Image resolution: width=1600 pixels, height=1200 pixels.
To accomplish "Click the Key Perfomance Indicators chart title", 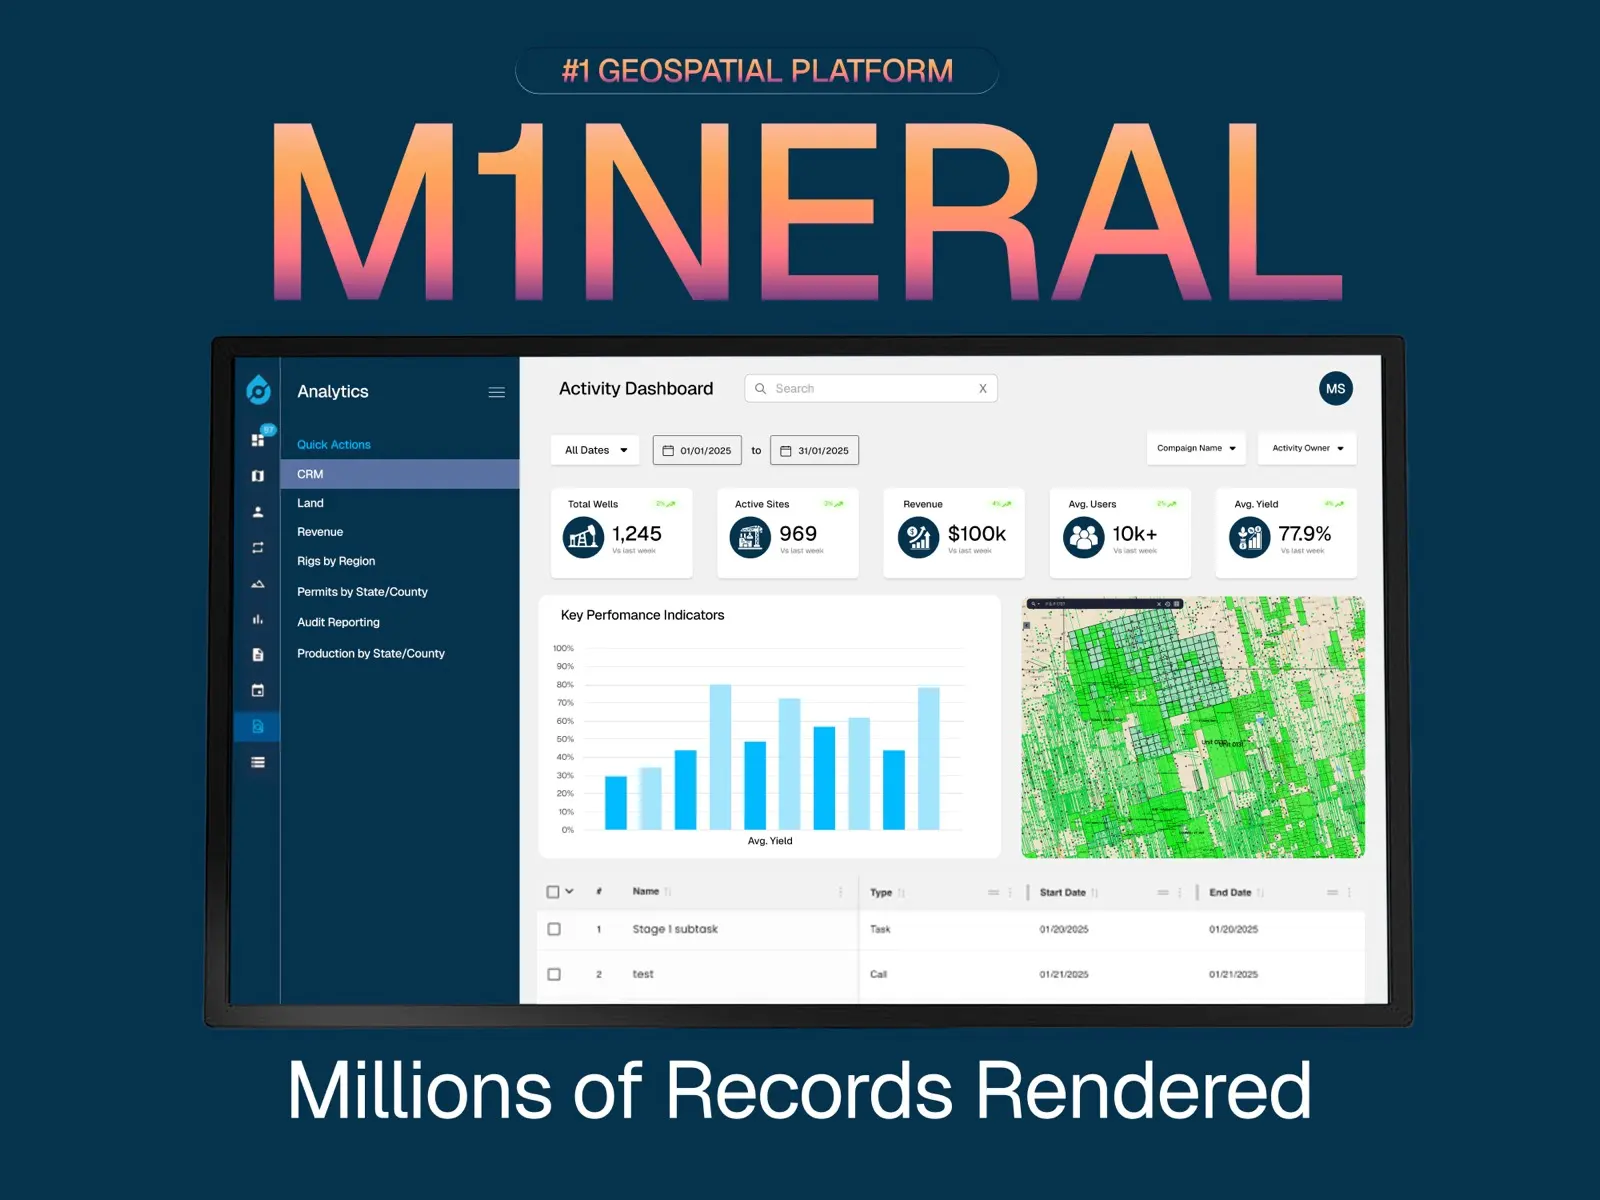I will 642,615.
